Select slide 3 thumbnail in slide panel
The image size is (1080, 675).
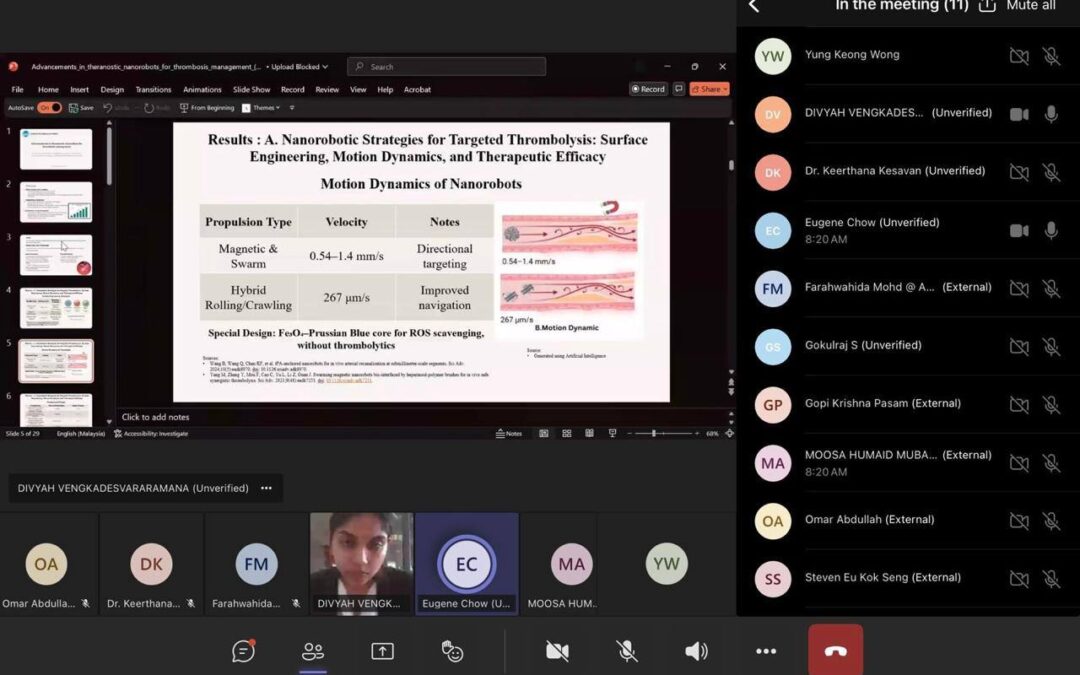tap(56, 255)
